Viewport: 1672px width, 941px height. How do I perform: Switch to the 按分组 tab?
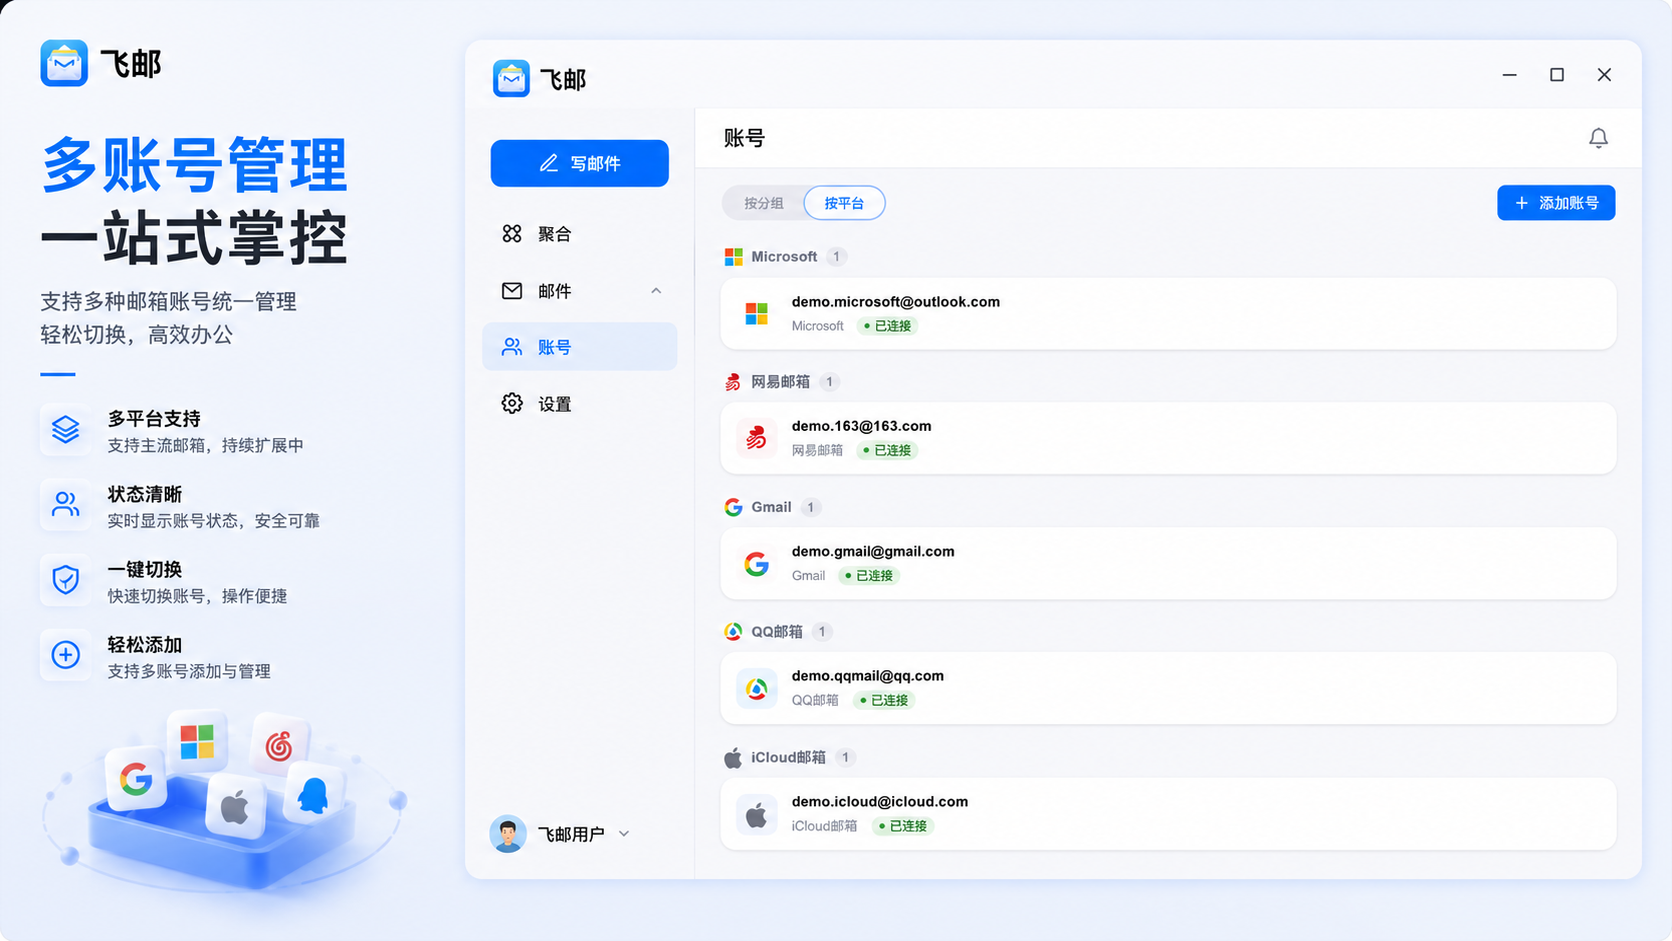[763, 203]
